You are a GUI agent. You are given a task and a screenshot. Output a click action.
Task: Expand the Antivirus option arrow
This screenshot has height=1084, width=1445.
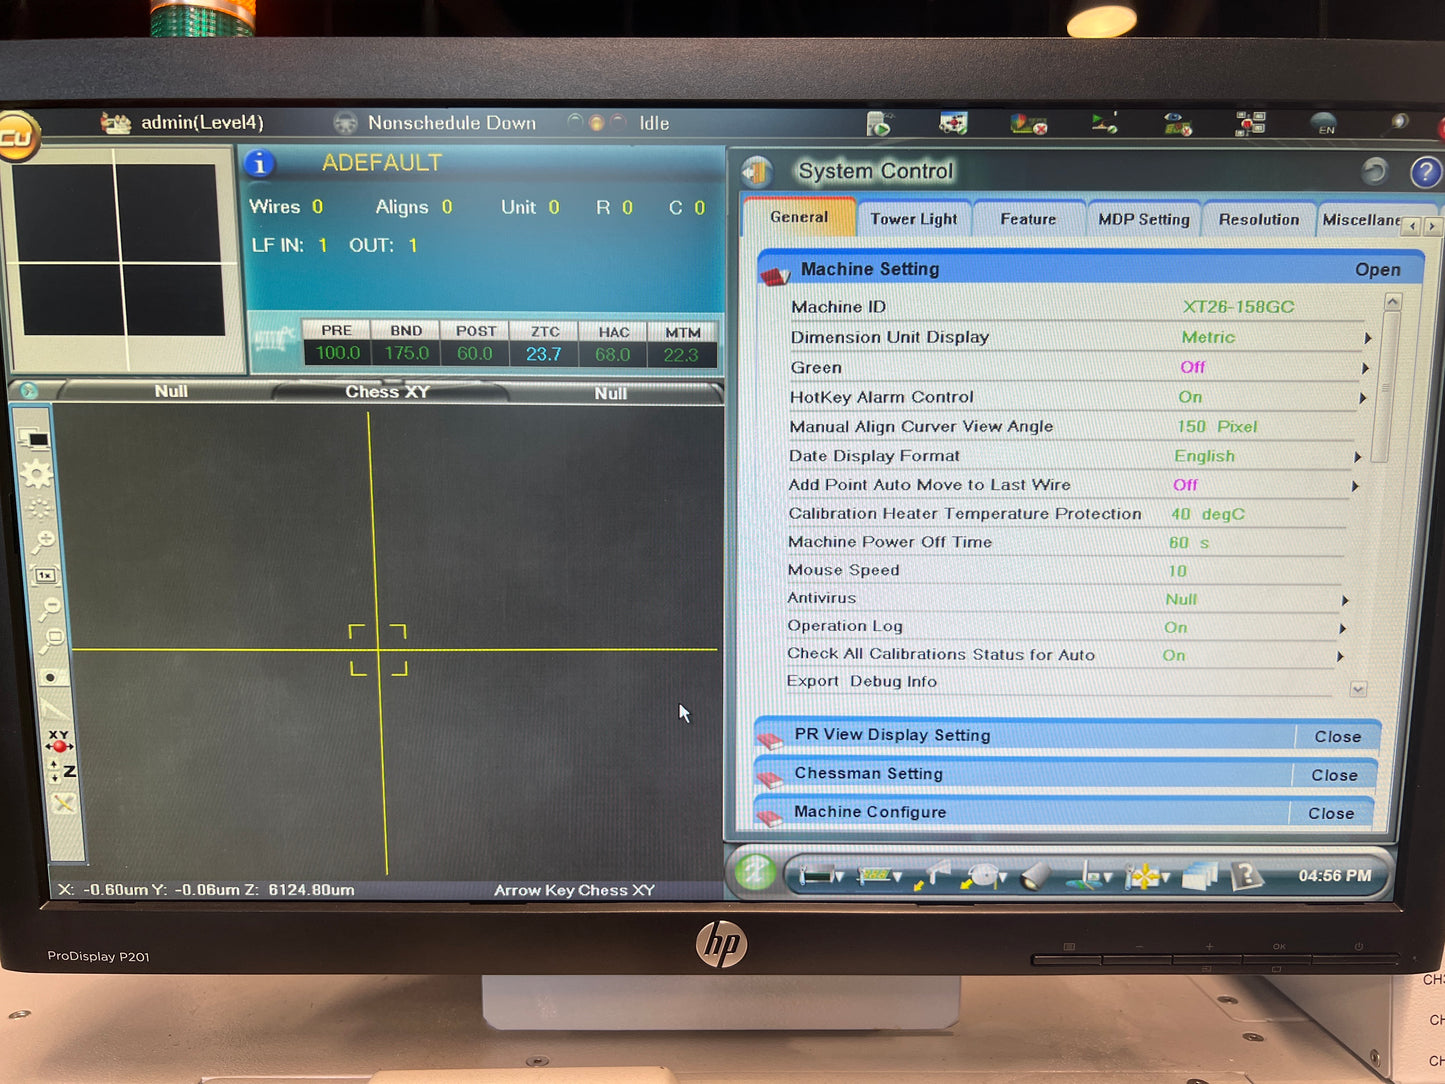point(1345,600)
